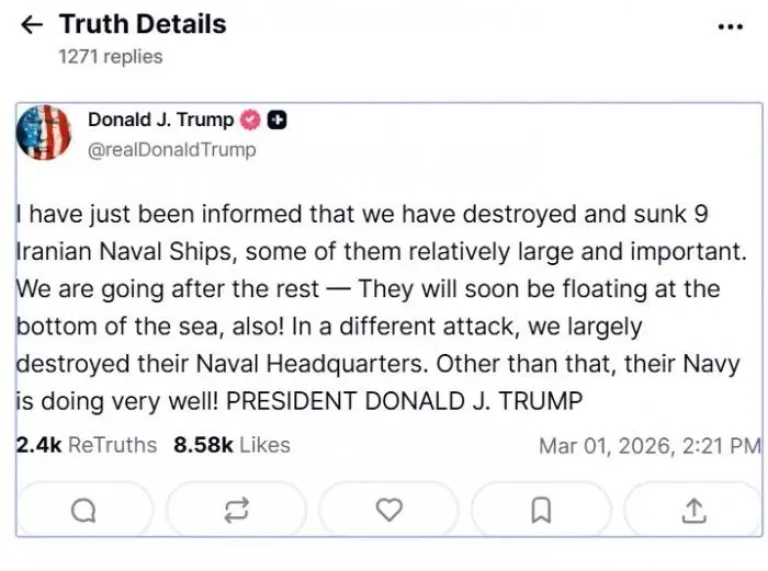
Task: Click the black plus badge beside name
Action: coord(279,121)
